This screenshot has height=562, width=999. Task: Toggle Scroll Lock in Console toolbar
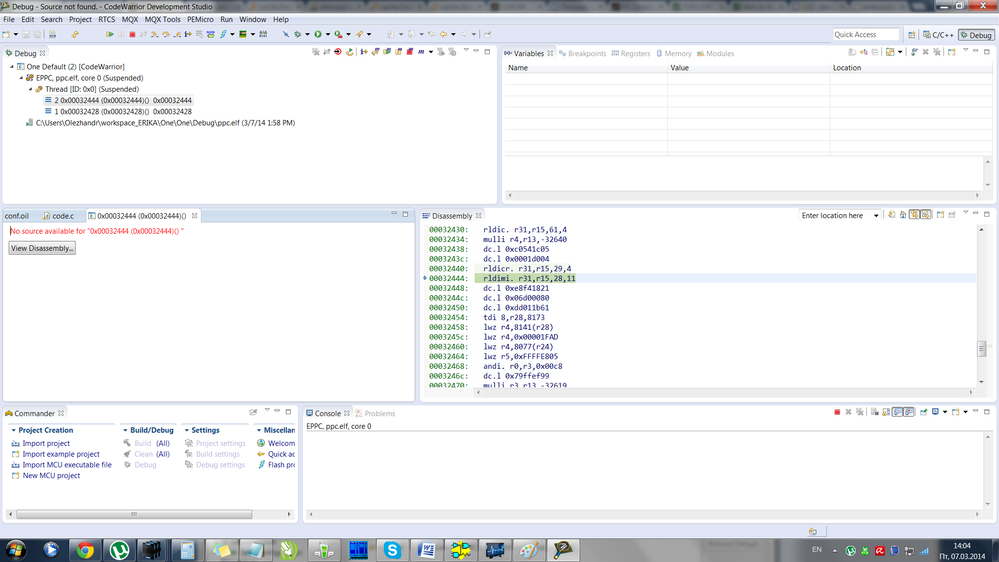click(x=886, y=412)
